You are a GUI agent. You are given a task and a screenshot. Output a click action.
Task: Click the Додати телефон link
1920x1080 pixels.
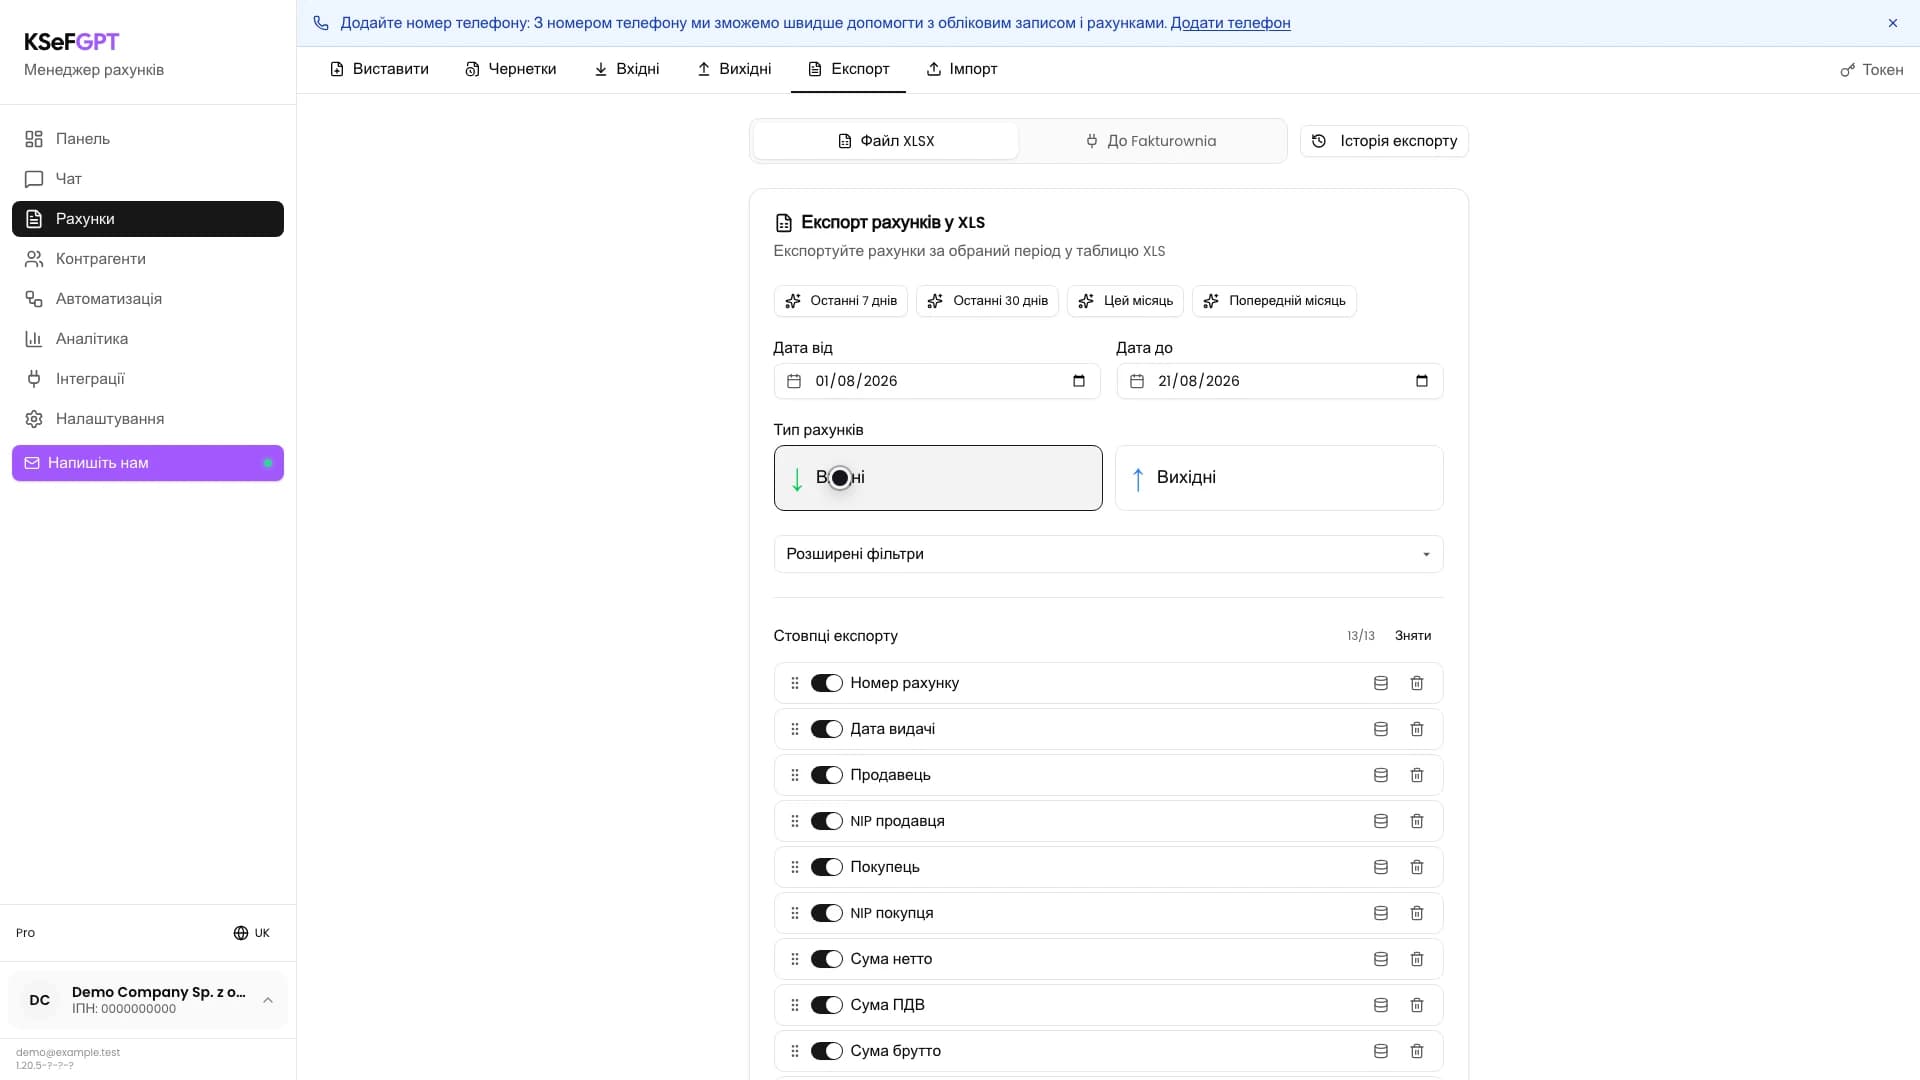(x=1230, y=23)
